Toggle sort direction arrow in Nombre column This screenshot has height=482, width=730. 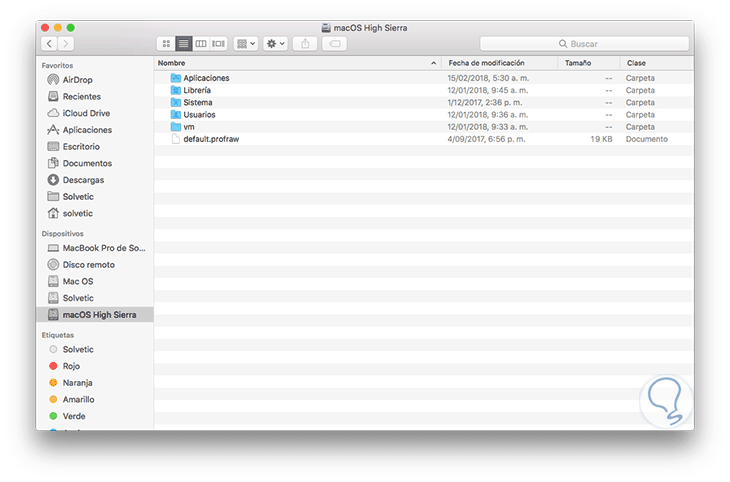[433, 63]
